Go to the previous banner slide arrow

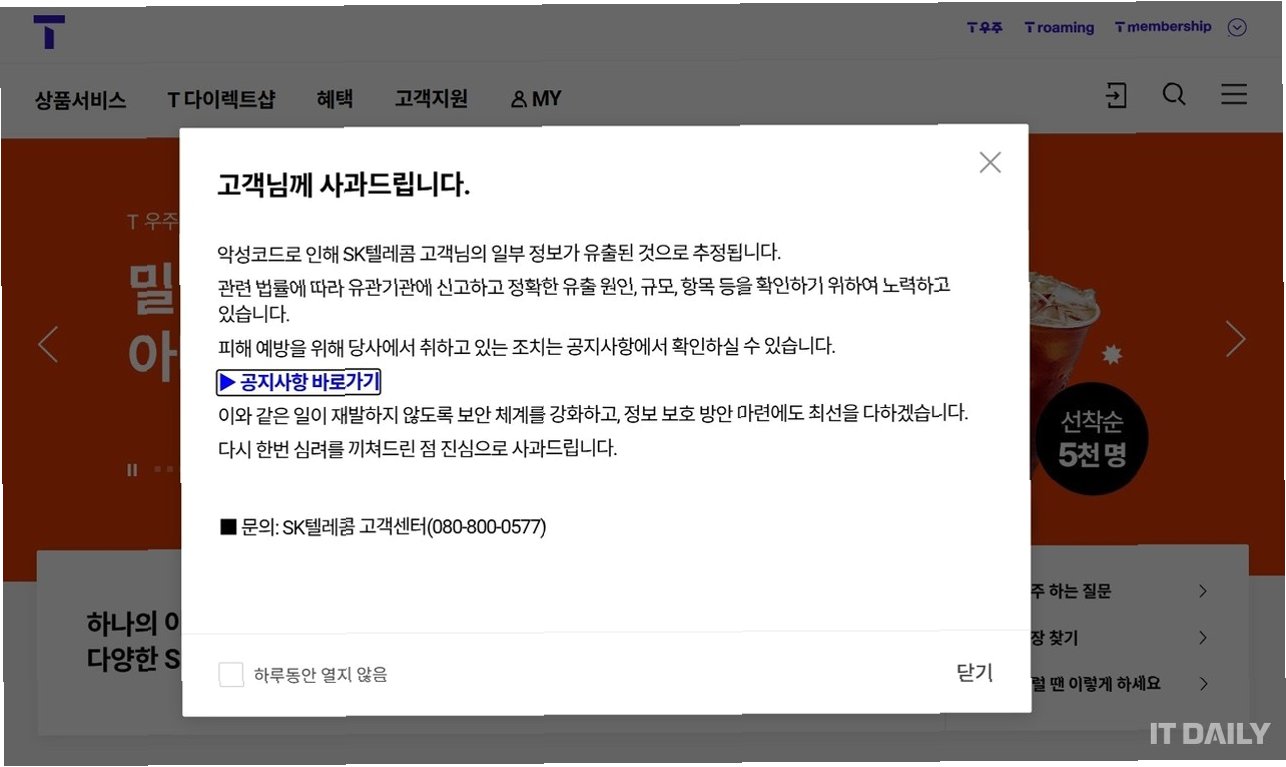point(47,343)
